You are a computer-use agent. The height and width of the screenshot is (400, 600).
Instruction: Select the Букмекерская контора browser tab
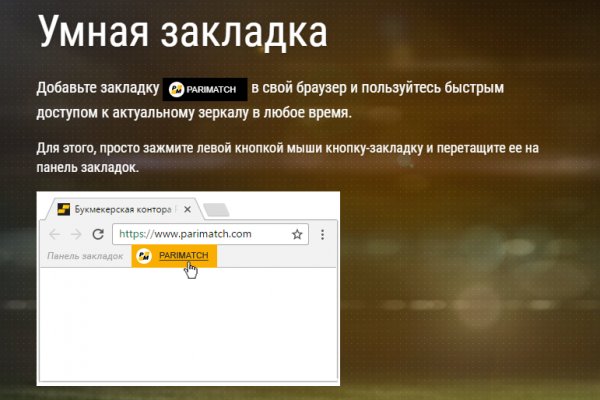tap(125, 210)
